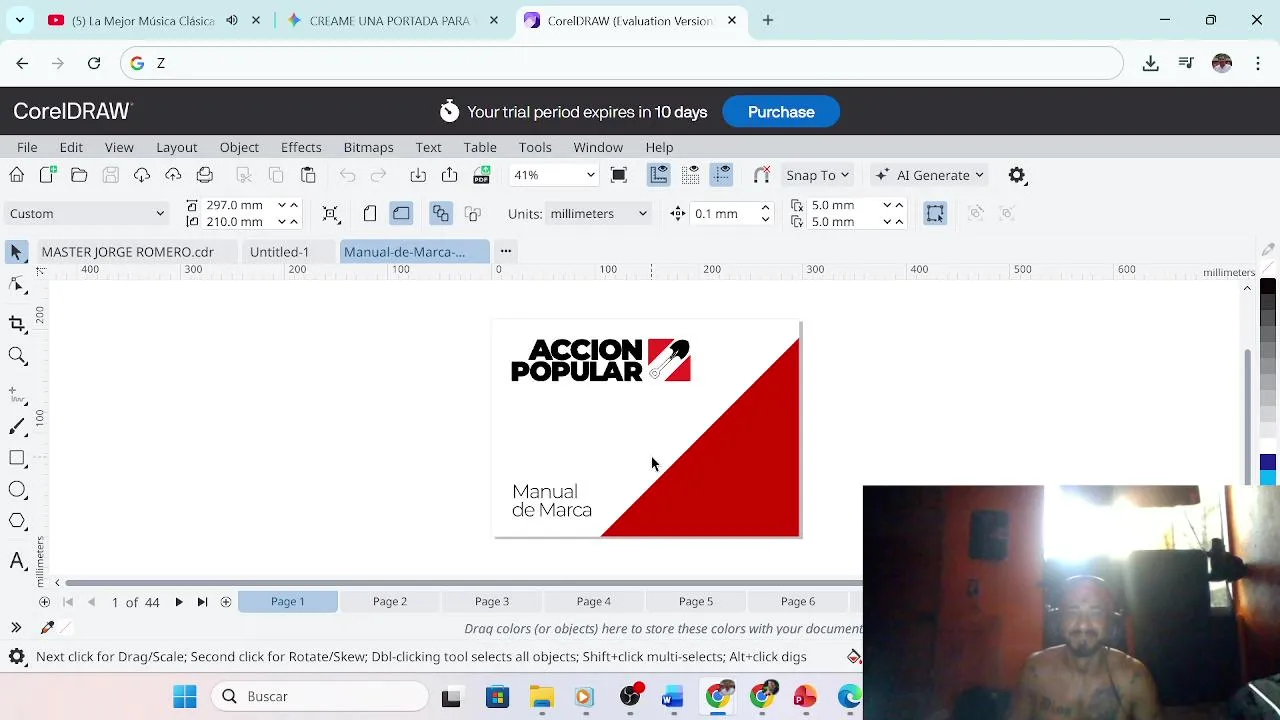Viewport: 1280px width, 720px height.
Task: Click the all-pages size icon
Action: coord(331,213)
